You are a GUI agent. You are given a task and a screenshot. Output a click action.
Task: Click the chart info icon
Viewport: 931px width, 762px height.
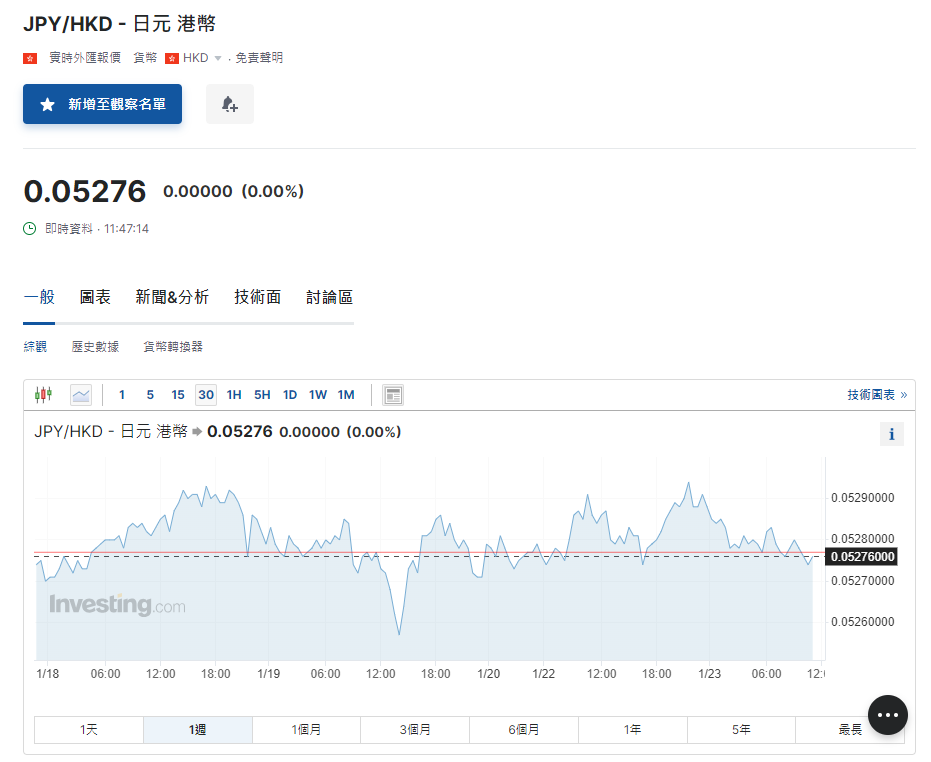point(891,433)
